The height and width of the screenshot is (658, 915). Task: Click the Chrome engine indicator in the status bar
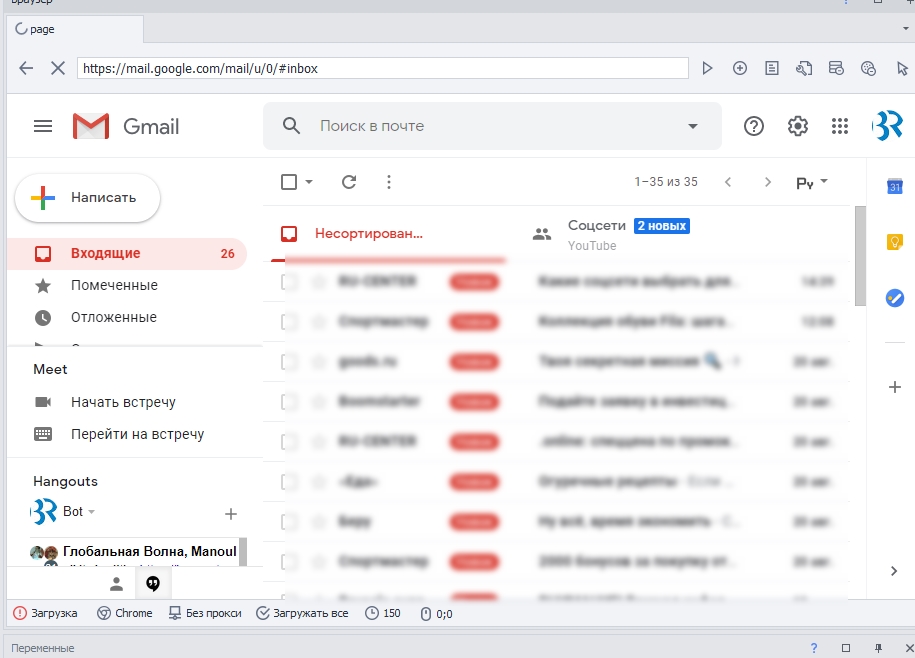[x=124, y=613]
